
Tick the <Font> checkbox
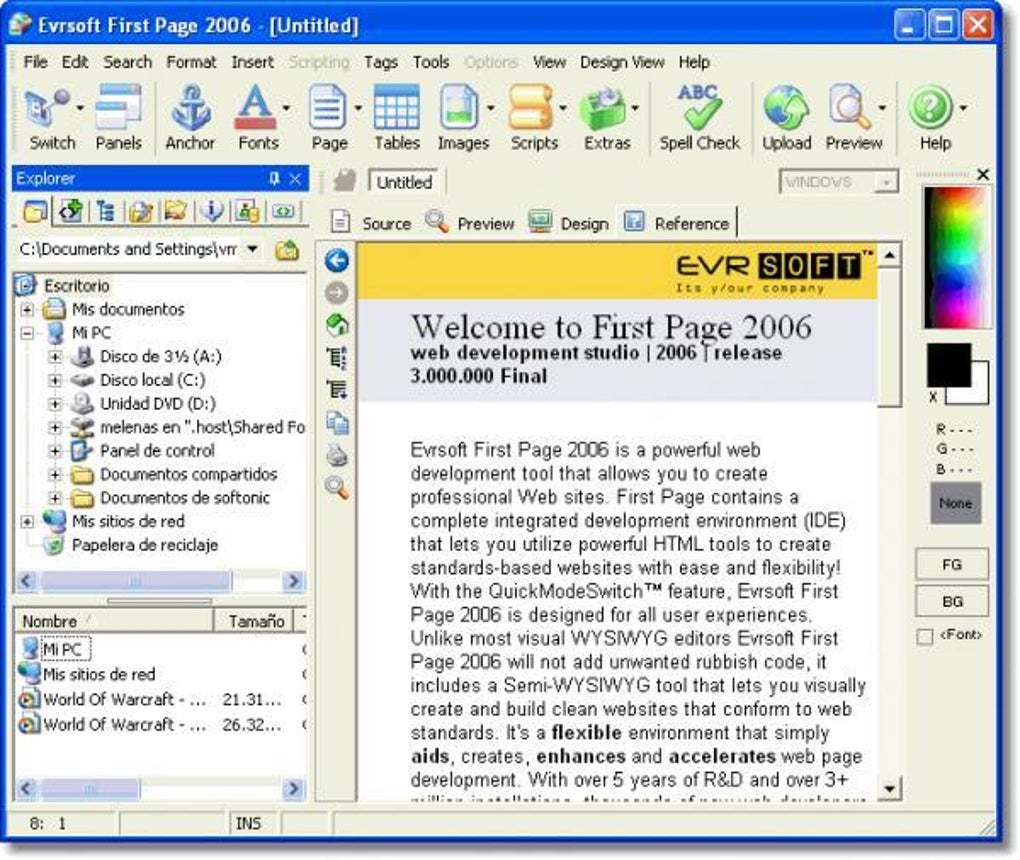point(924,637)
